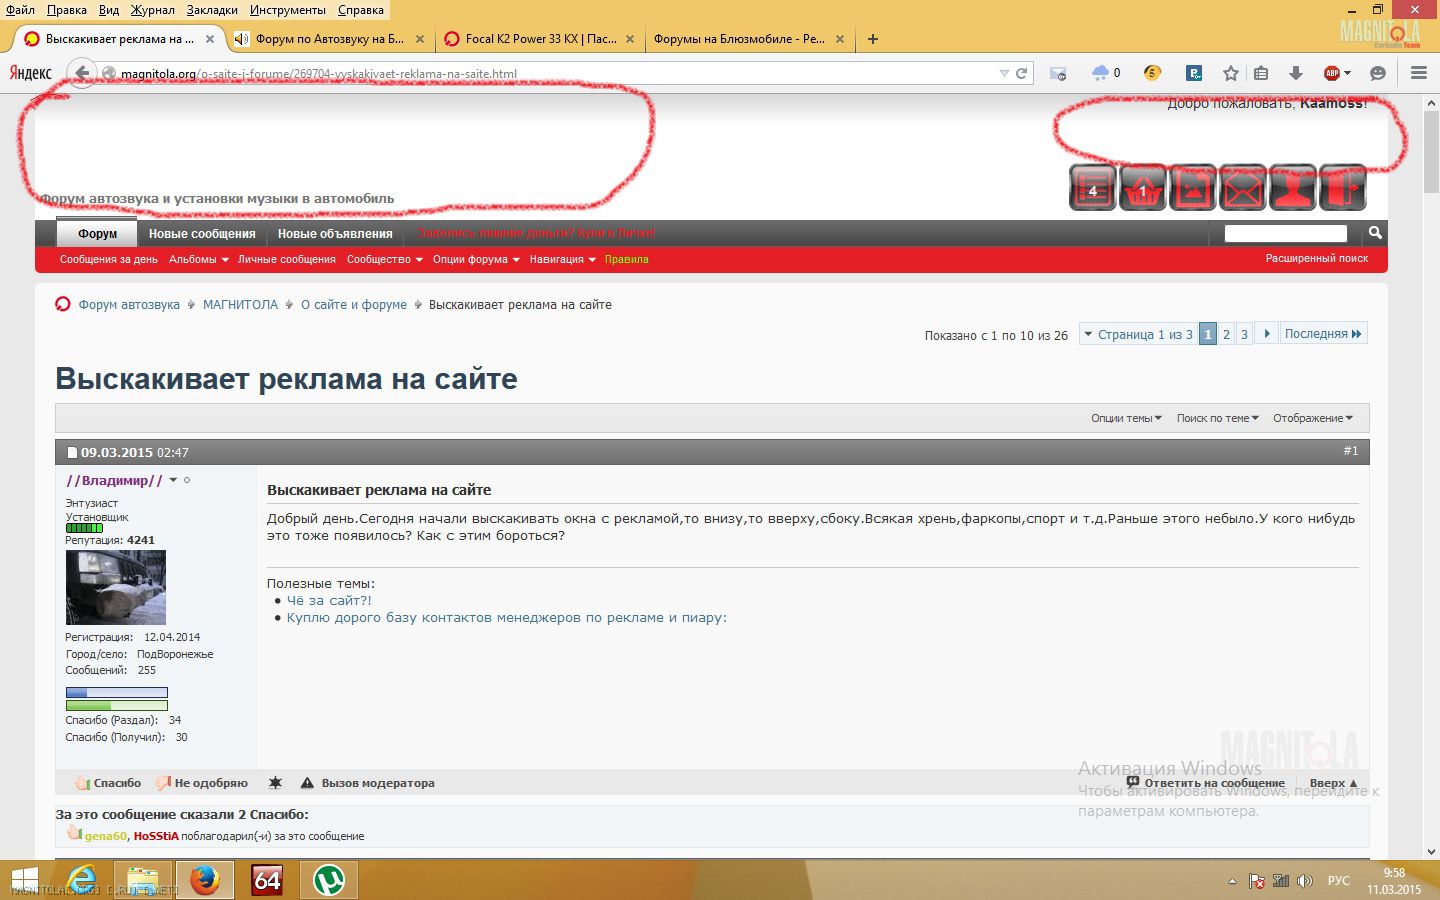
Task: Click the browser address bar URL
Action: tap(555, 73)
